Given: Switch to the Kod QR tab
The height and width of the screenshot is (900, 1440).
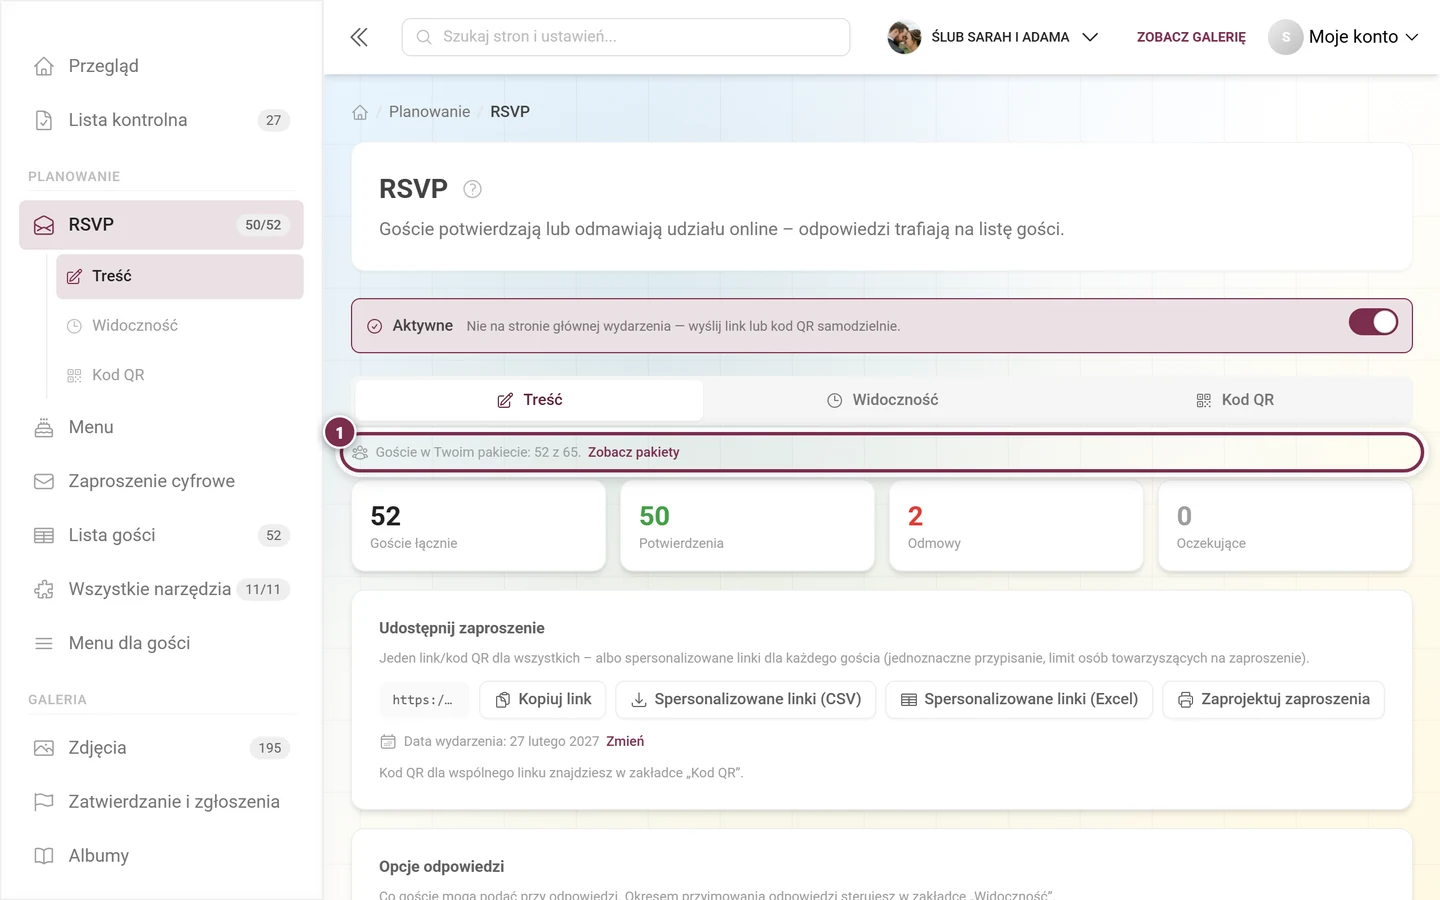Looking at the screenshot, I should (1235, 400).
